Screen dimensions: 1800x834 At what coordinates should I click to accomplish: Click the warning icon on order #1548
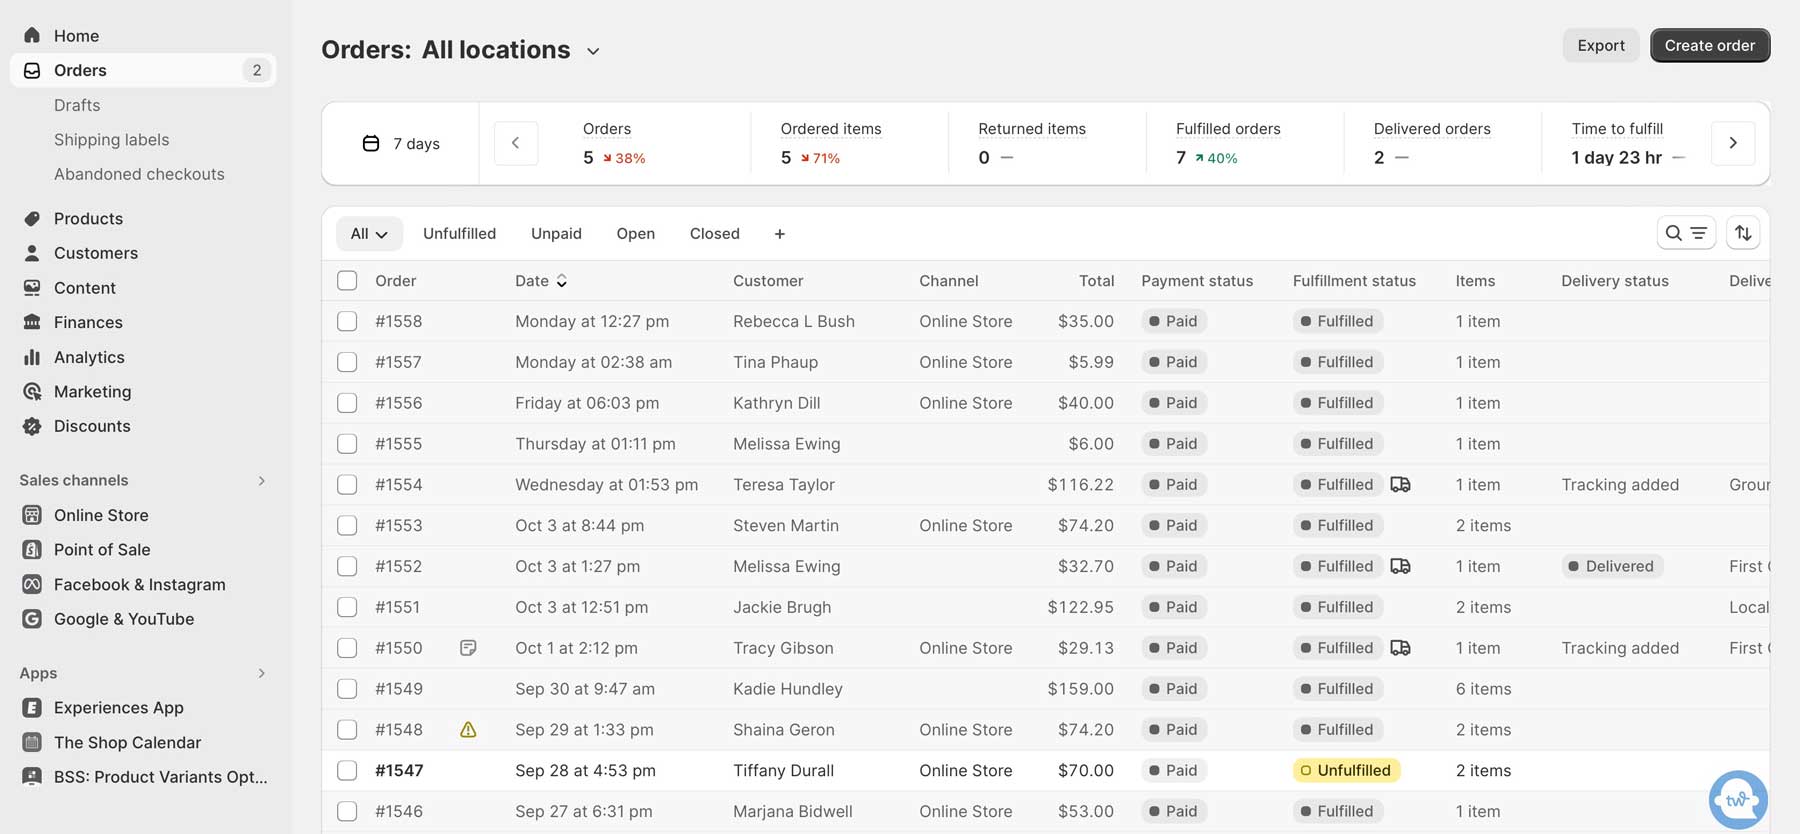pyautogui.click(x=468, y=730)
